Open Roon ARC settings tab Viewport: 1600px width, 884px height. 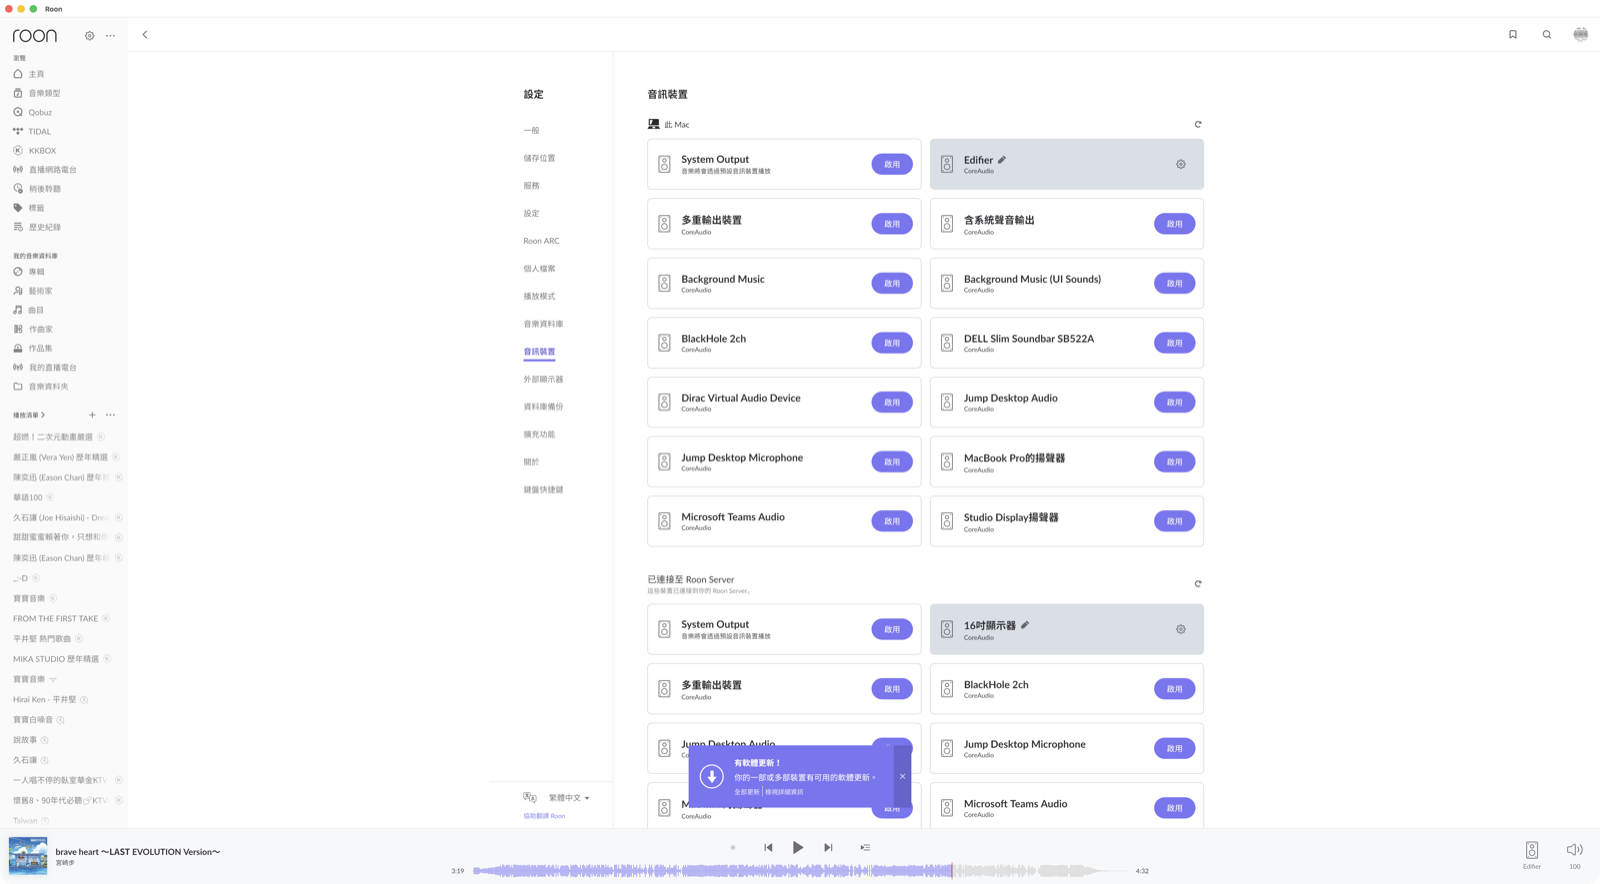541,241
